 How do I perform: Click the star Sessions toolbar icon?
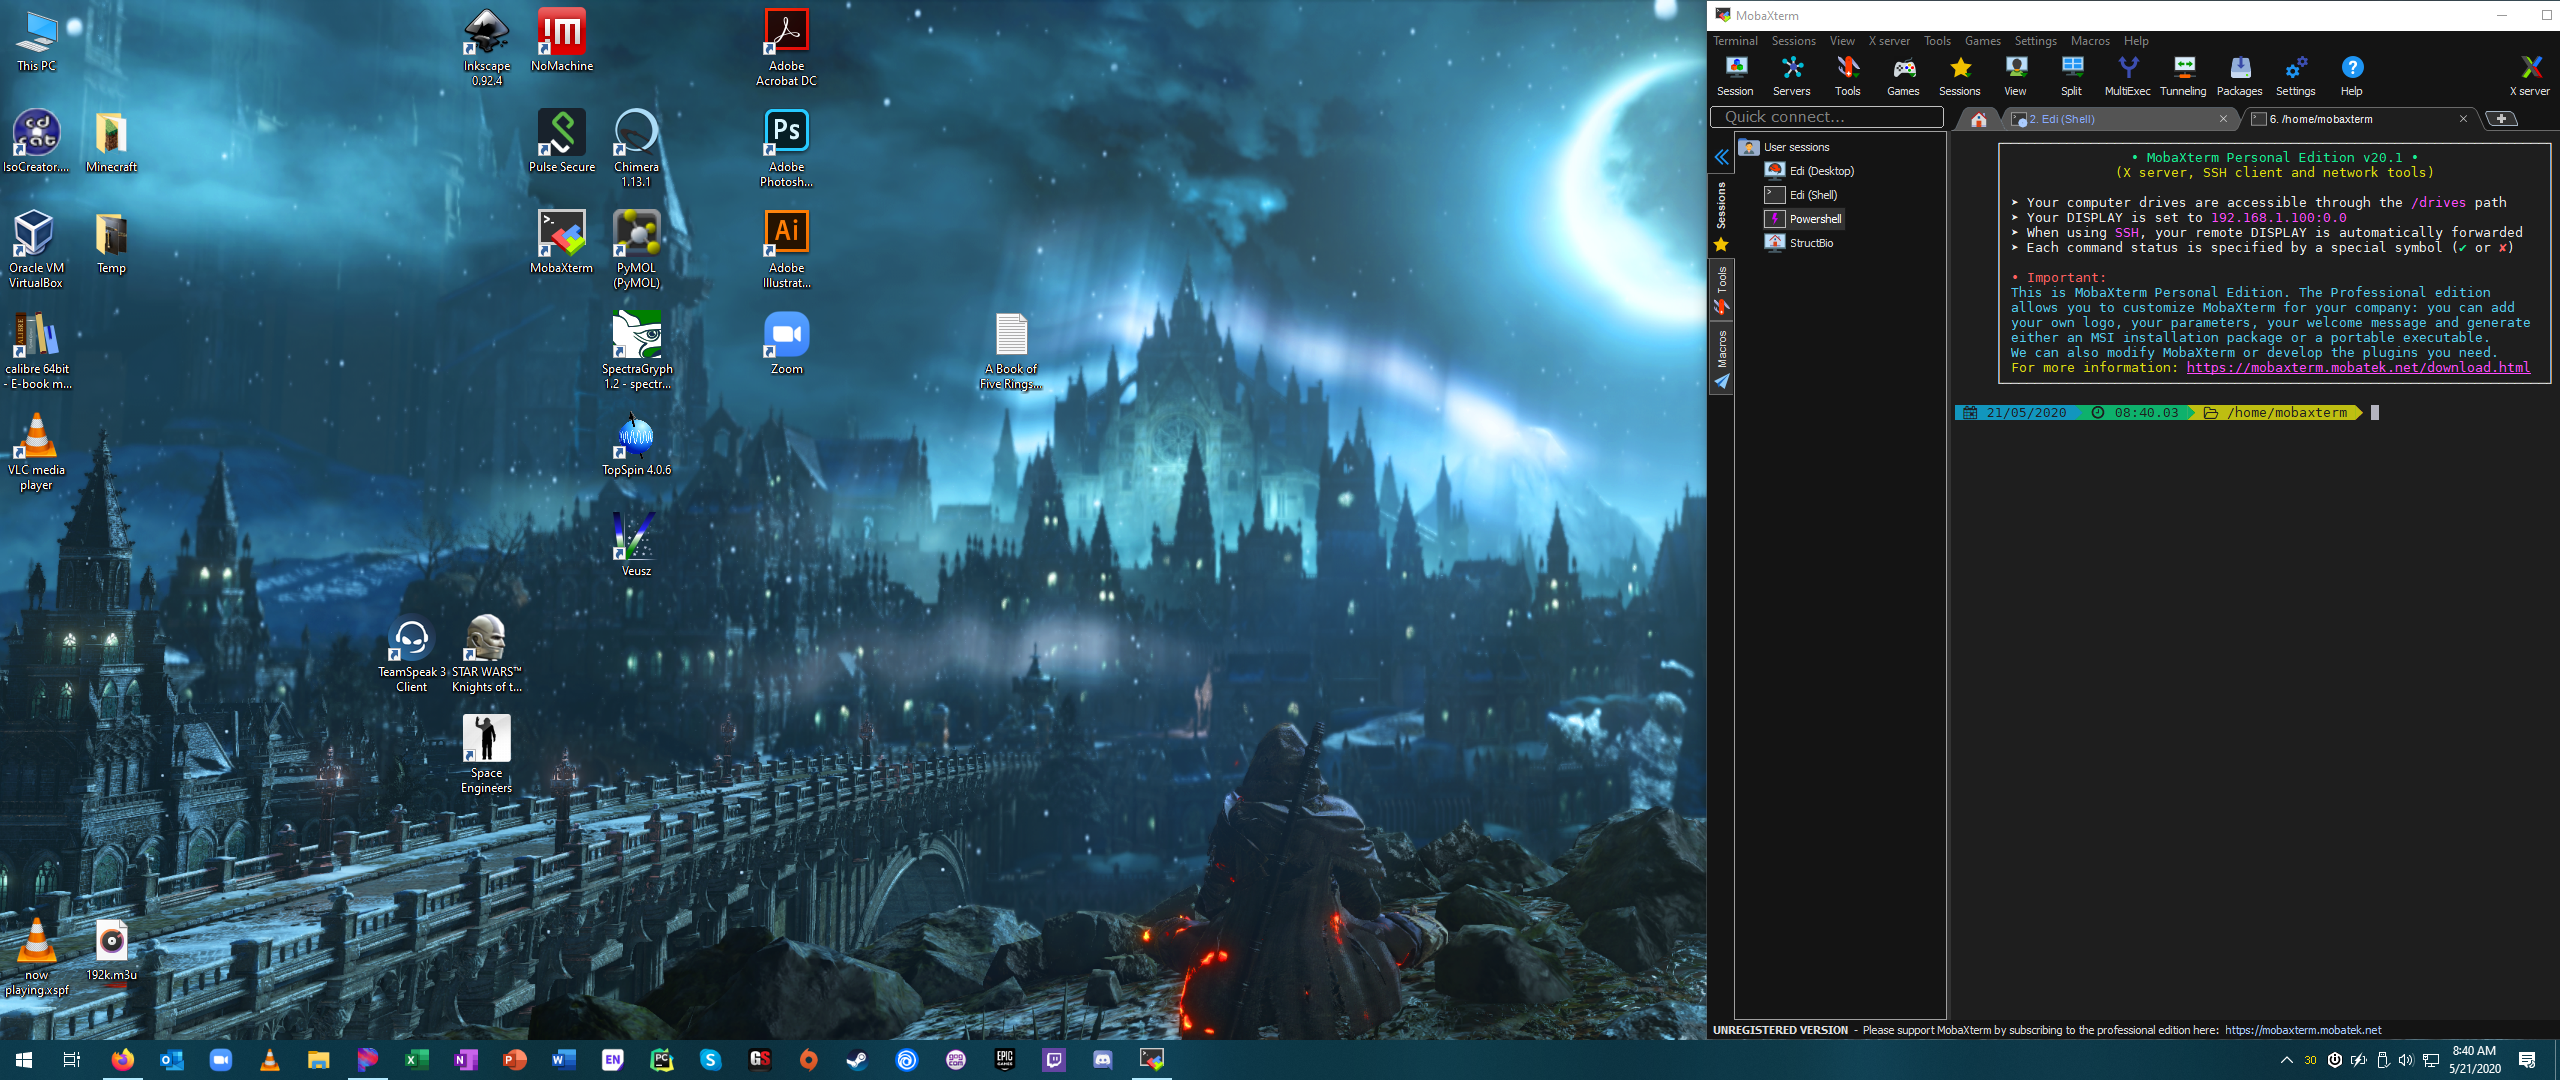1959,76
